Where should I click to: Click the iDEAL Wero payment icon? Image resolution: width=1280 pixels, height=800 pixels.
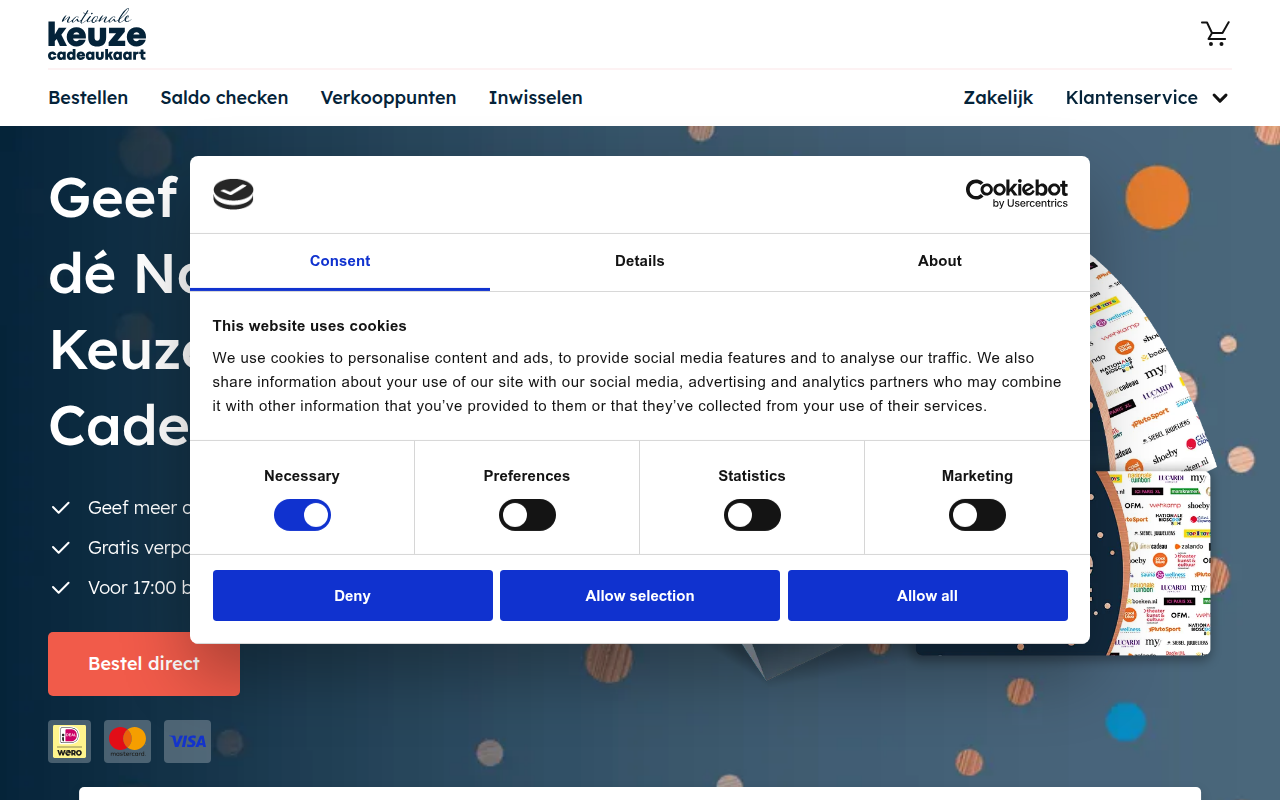[x=69, y=741]
